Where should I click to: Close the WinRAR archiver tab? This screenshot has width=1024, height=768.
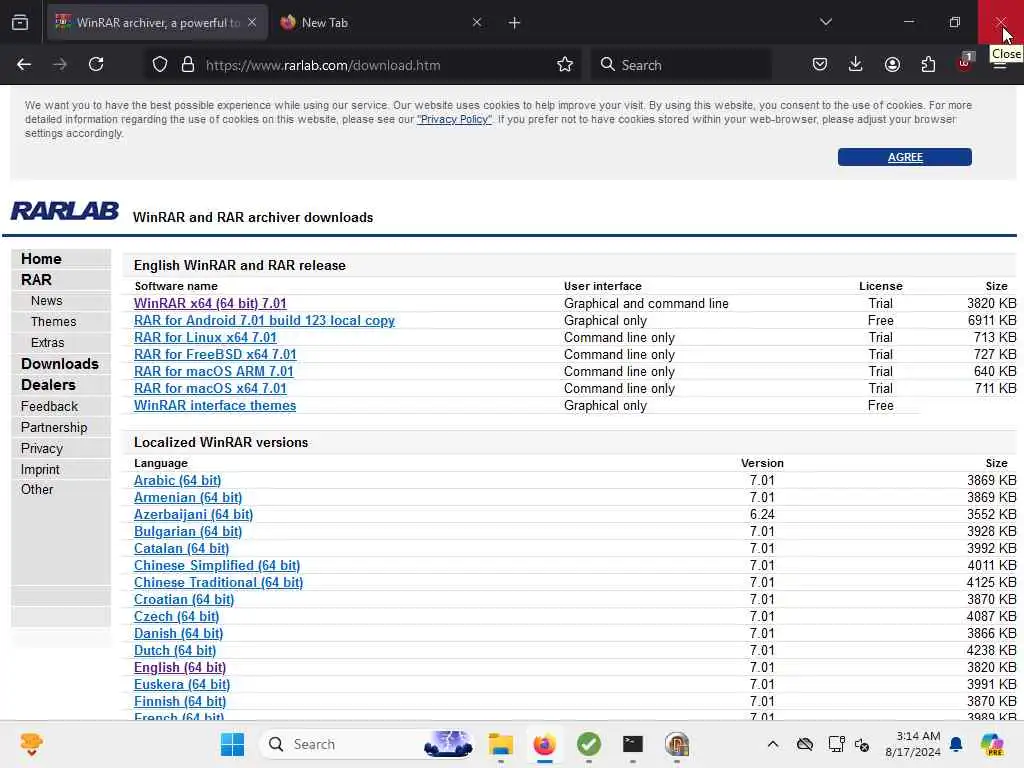[x=252, y=22]
